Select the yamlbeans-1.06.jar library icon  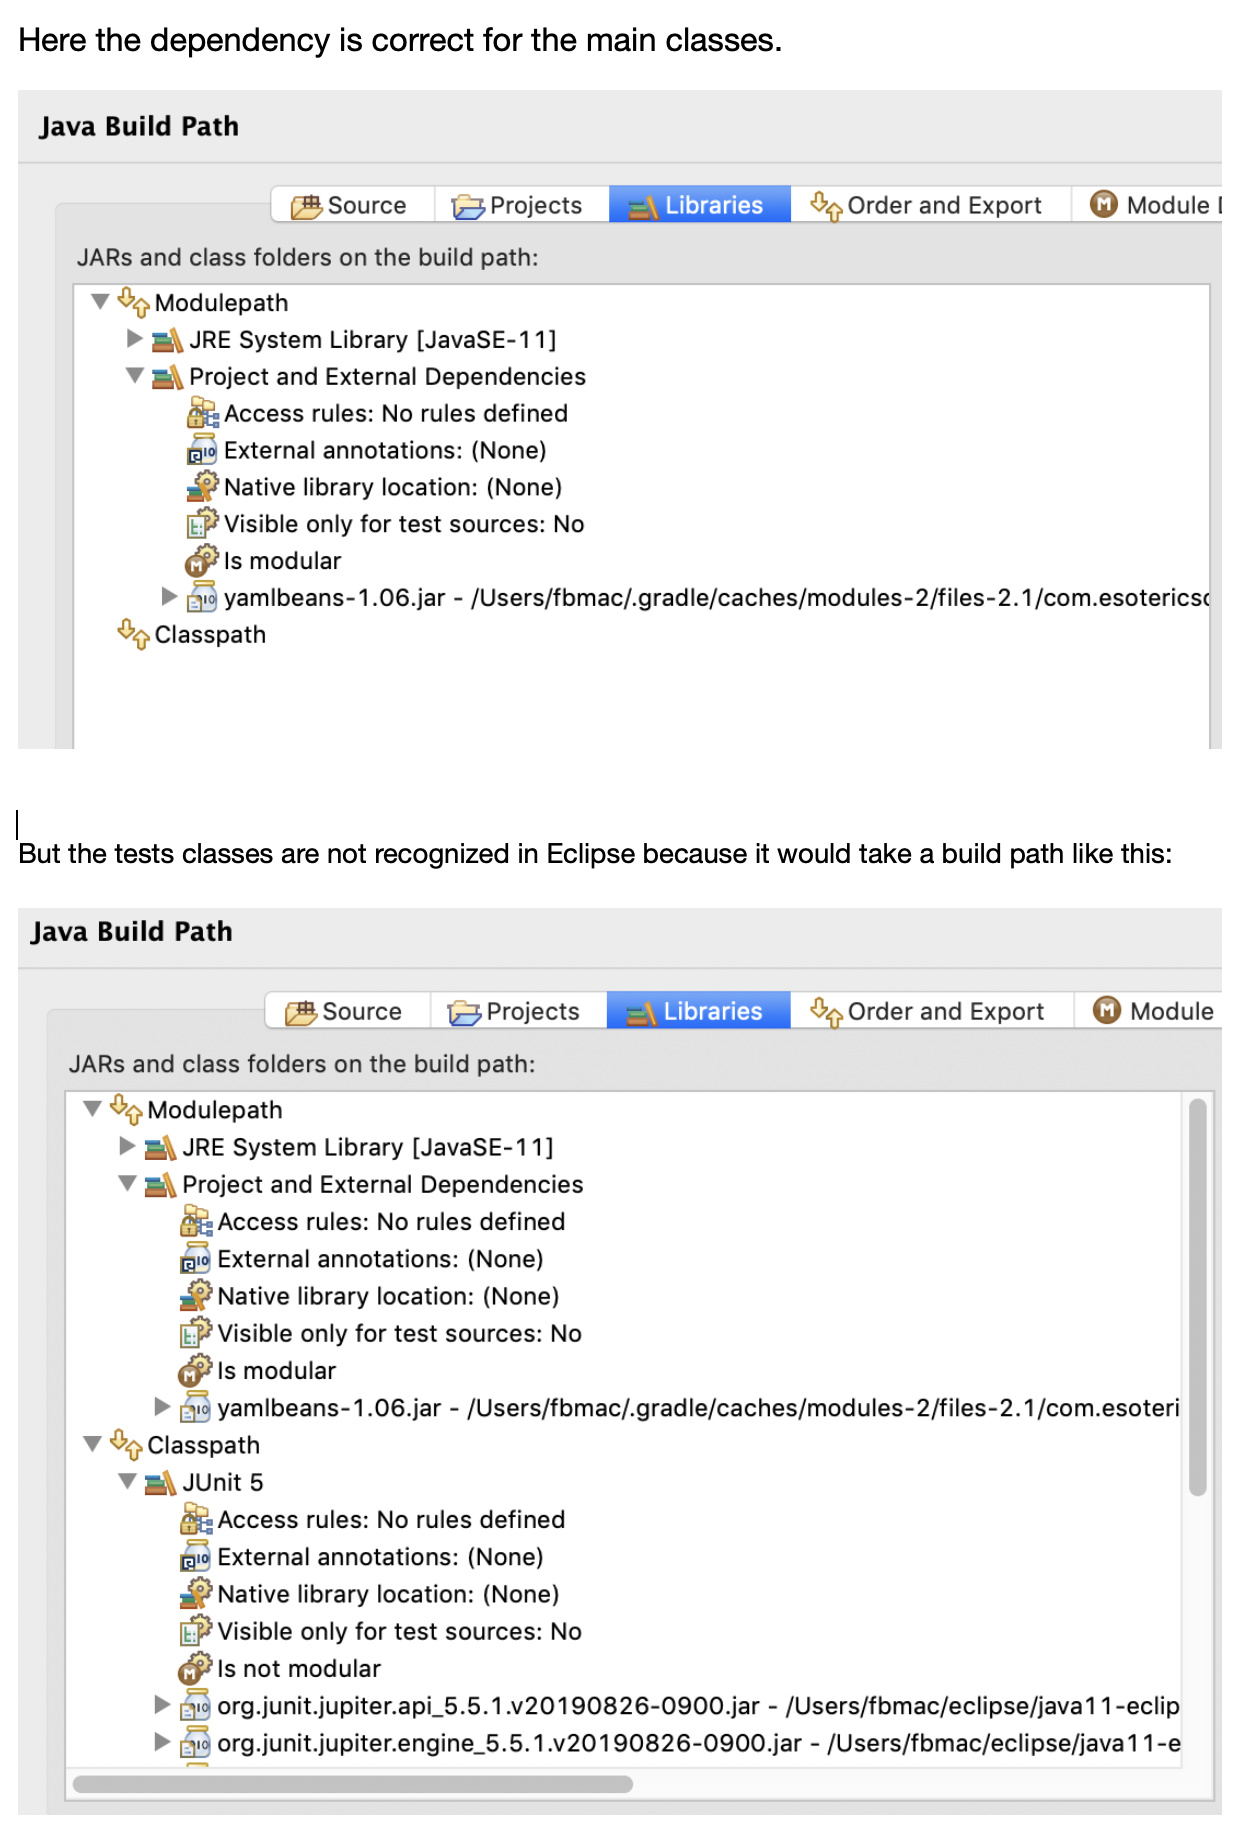(202, 599)
